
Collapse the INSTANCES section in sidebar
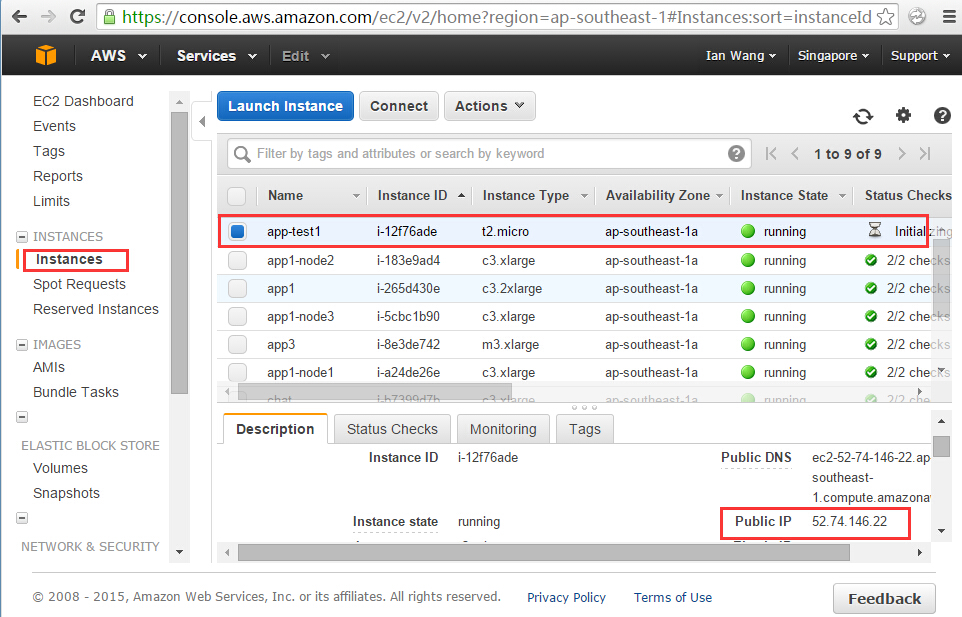22,237
